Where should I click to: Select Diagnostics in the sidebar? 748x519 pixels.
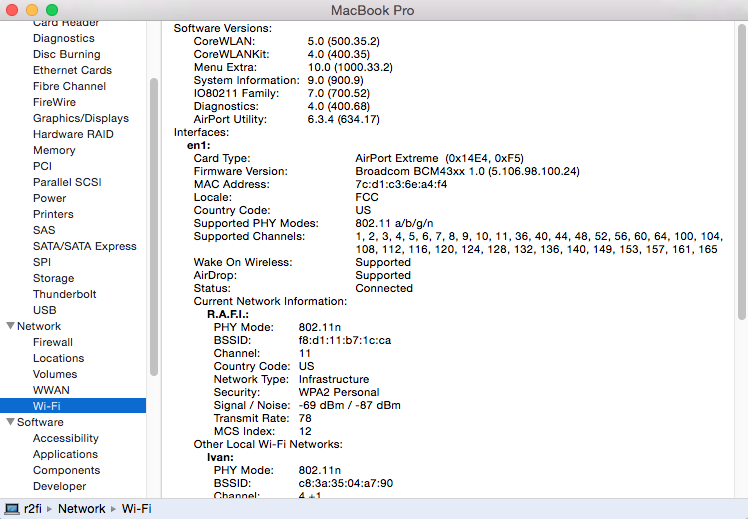(63, 38)
